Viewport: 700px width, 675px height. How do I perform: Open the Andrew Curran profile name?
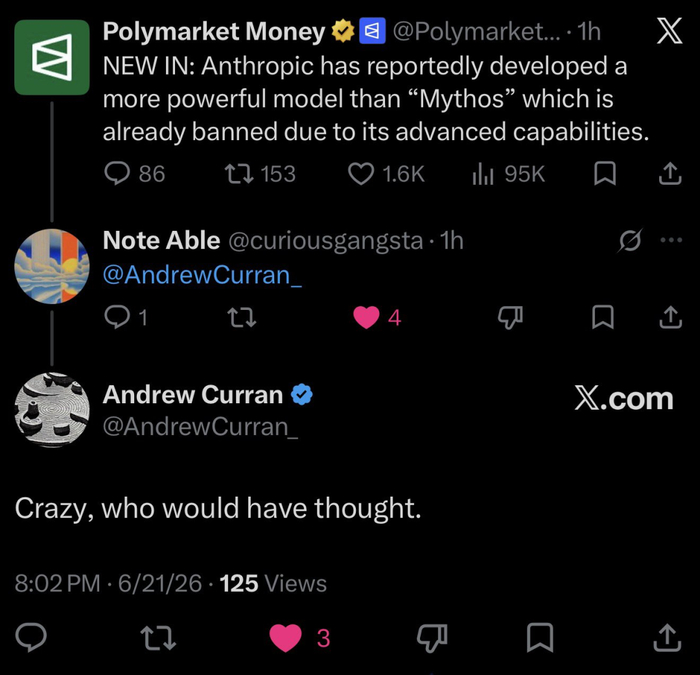193,395
